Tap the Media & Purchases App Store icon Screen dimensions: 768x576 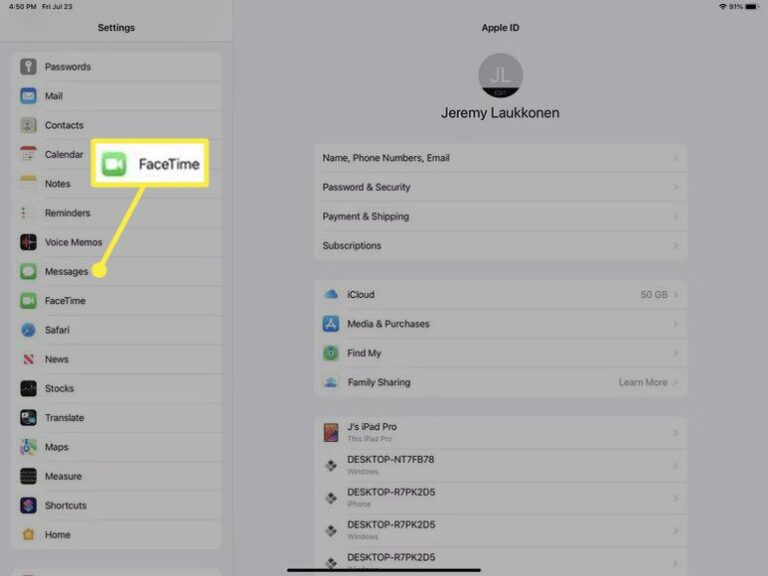point(331,324)
